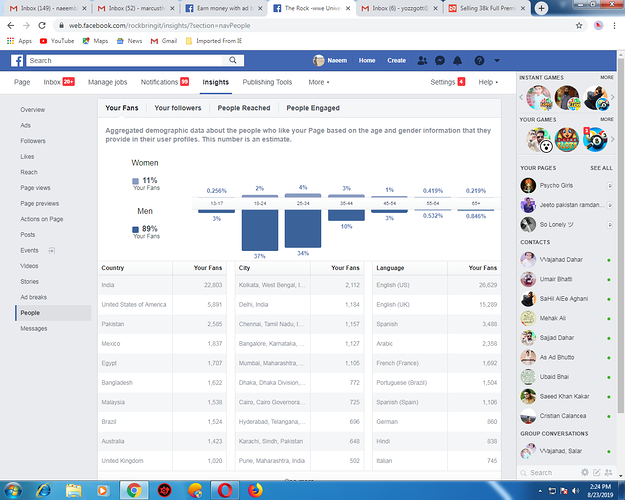Expand the More dropdown in page menu

tap(318, 82)
